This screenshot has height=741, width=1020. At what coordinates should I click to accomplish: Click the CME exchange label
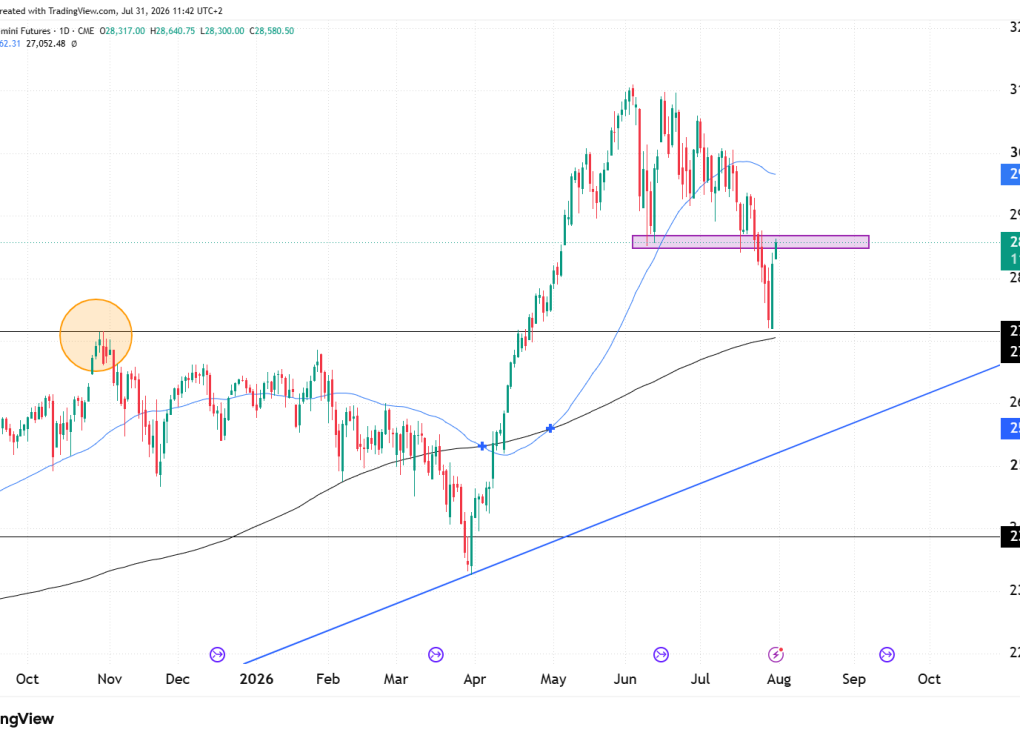tap(86, 31)
